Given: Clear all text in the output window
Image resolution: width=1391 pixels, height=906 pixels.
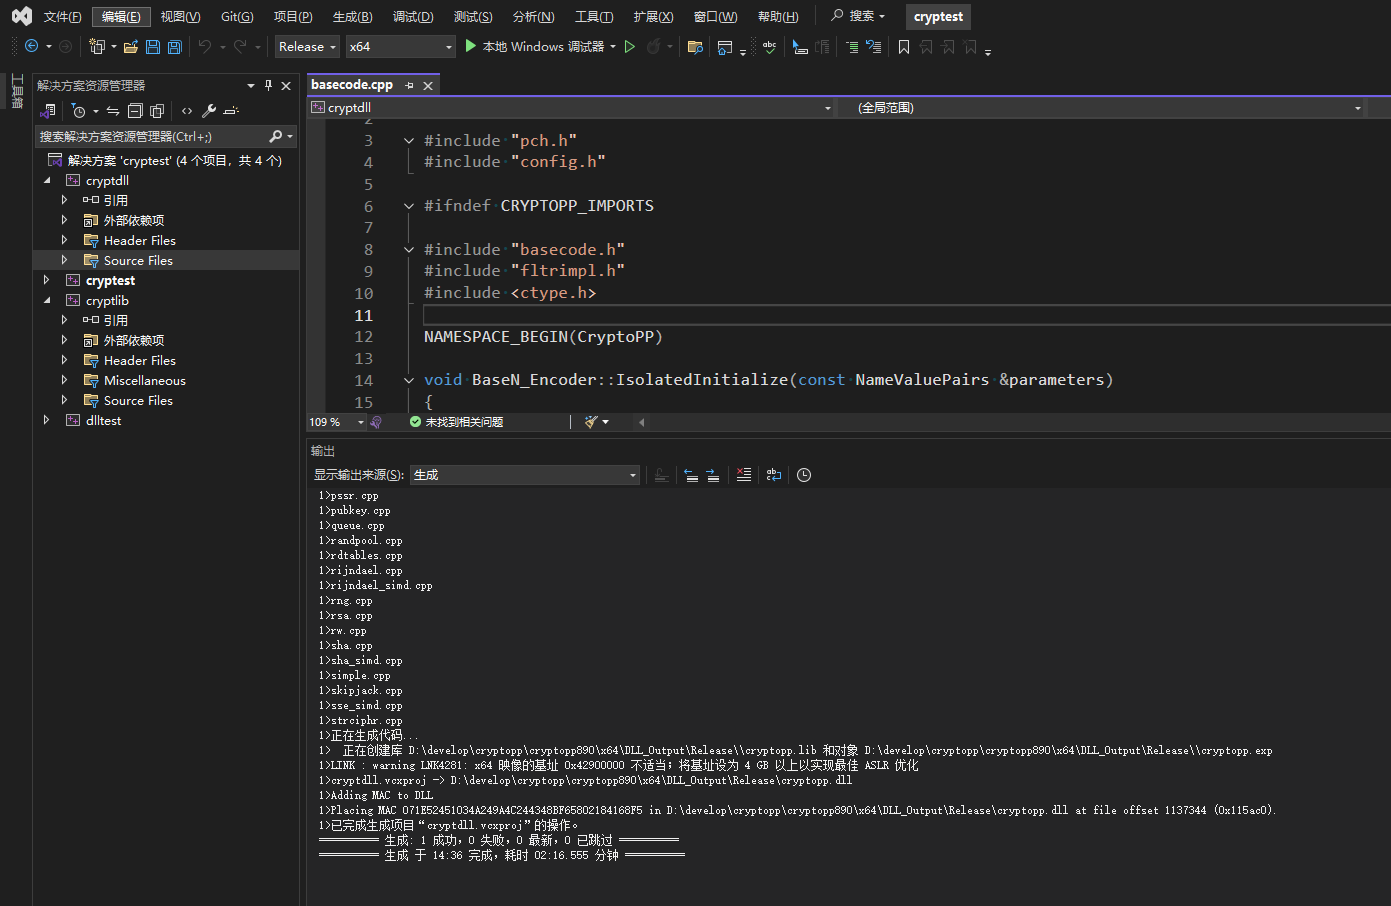Looking at the screenshot, I should (744, 475).
